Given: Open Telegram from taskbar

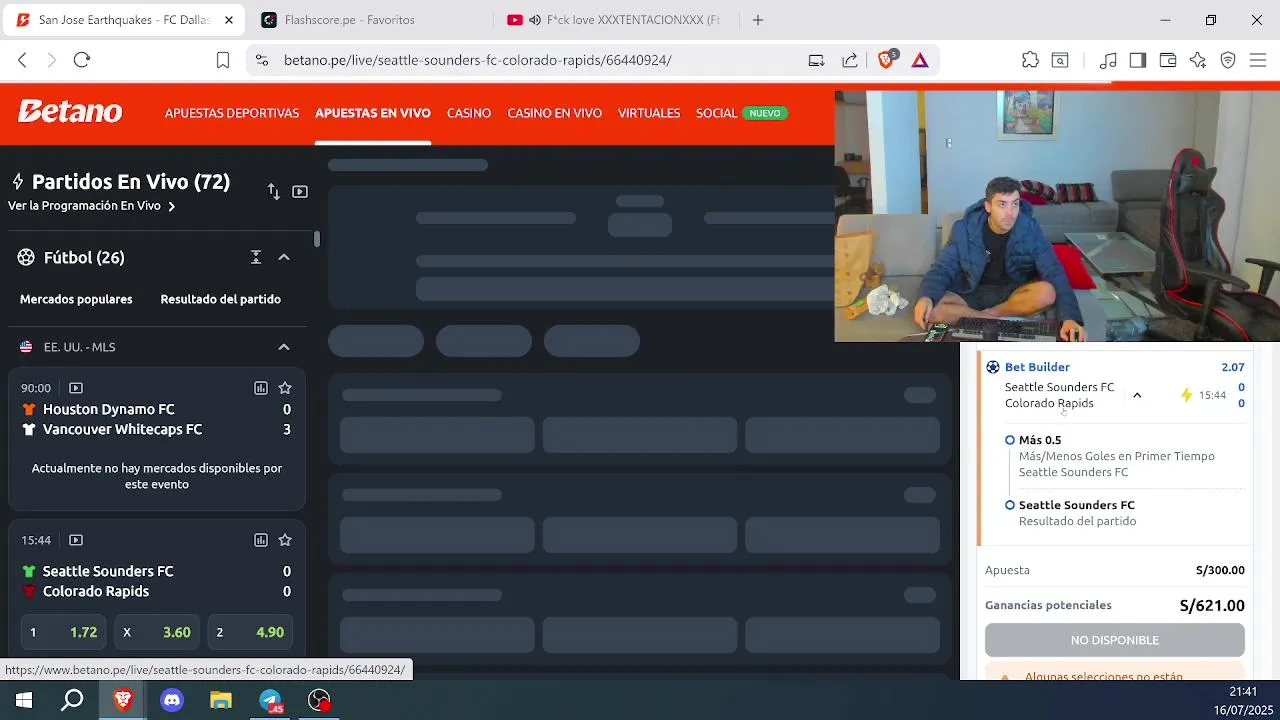Looking at the screenshot, I should click(271, 700).
